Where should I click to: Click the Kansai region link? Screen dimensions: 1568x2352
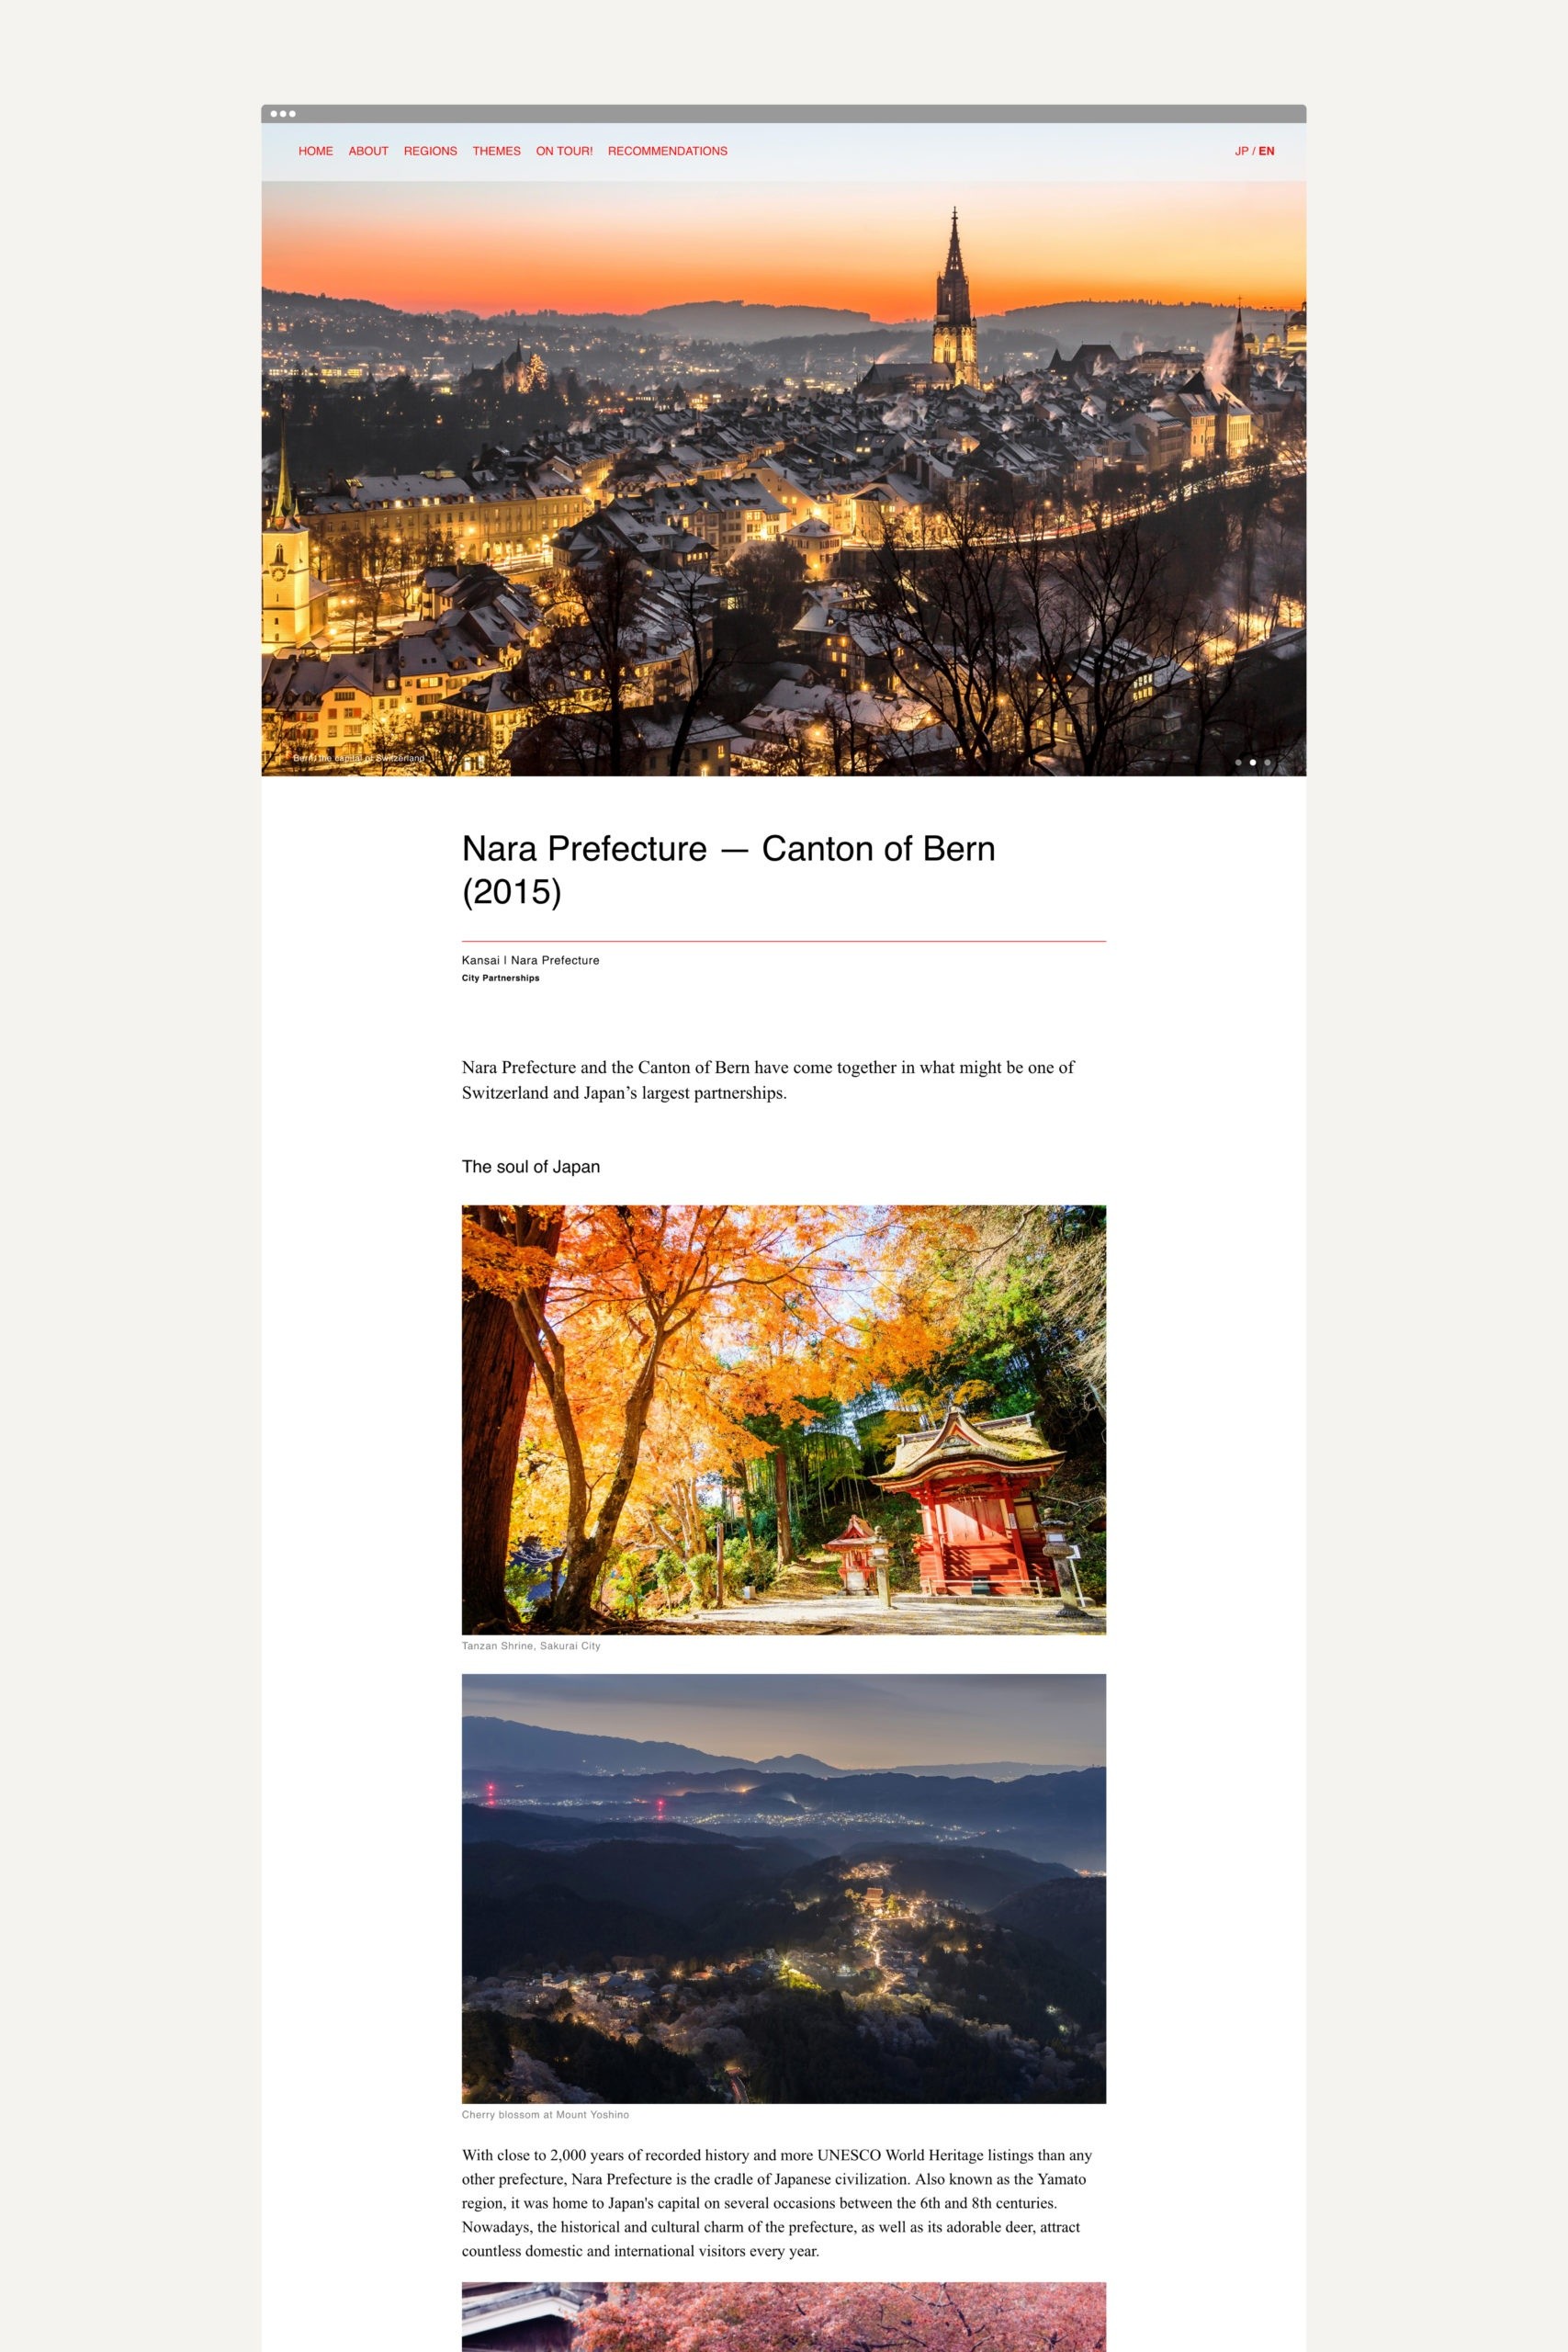click(480, 960)
